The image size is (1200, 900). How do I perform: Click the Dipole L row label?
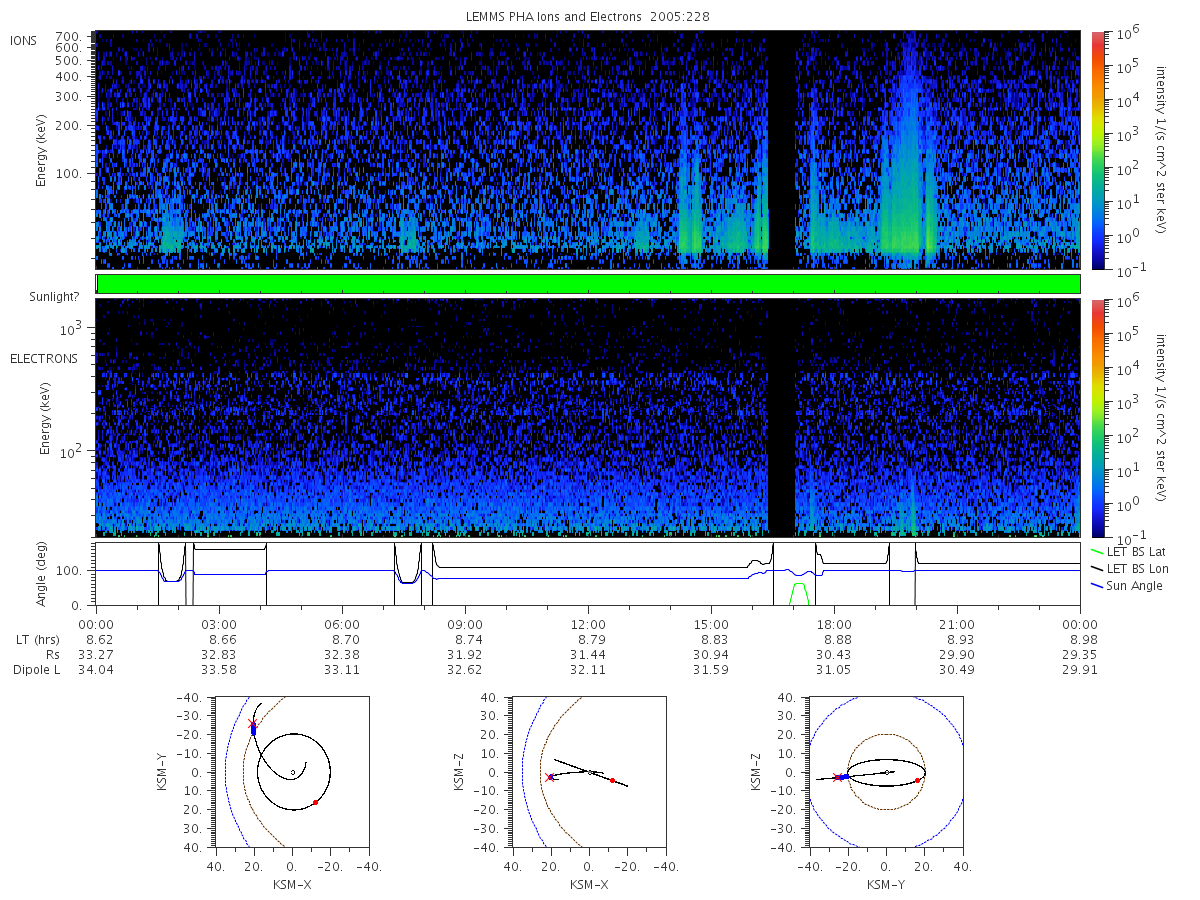36,670
